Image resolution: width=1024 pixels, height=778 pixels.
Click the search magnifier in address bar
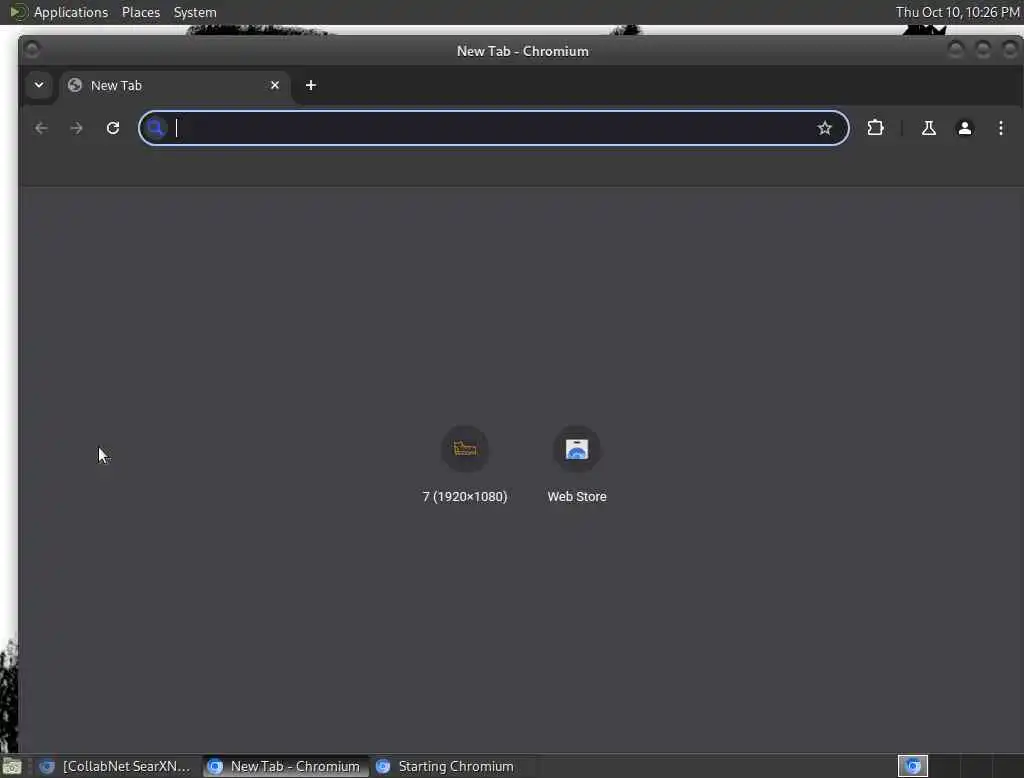pyautogui.click(x=155, y=128)
